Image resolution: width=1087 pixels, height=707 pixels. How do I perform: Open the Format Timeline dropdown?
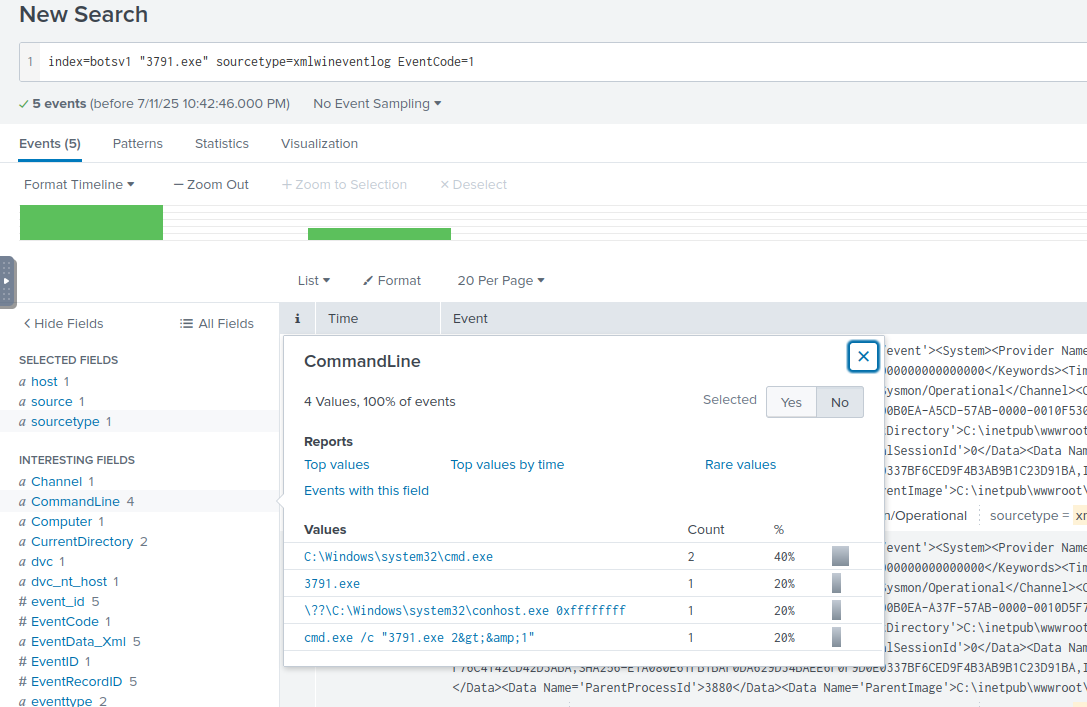[x=79, y=184]
